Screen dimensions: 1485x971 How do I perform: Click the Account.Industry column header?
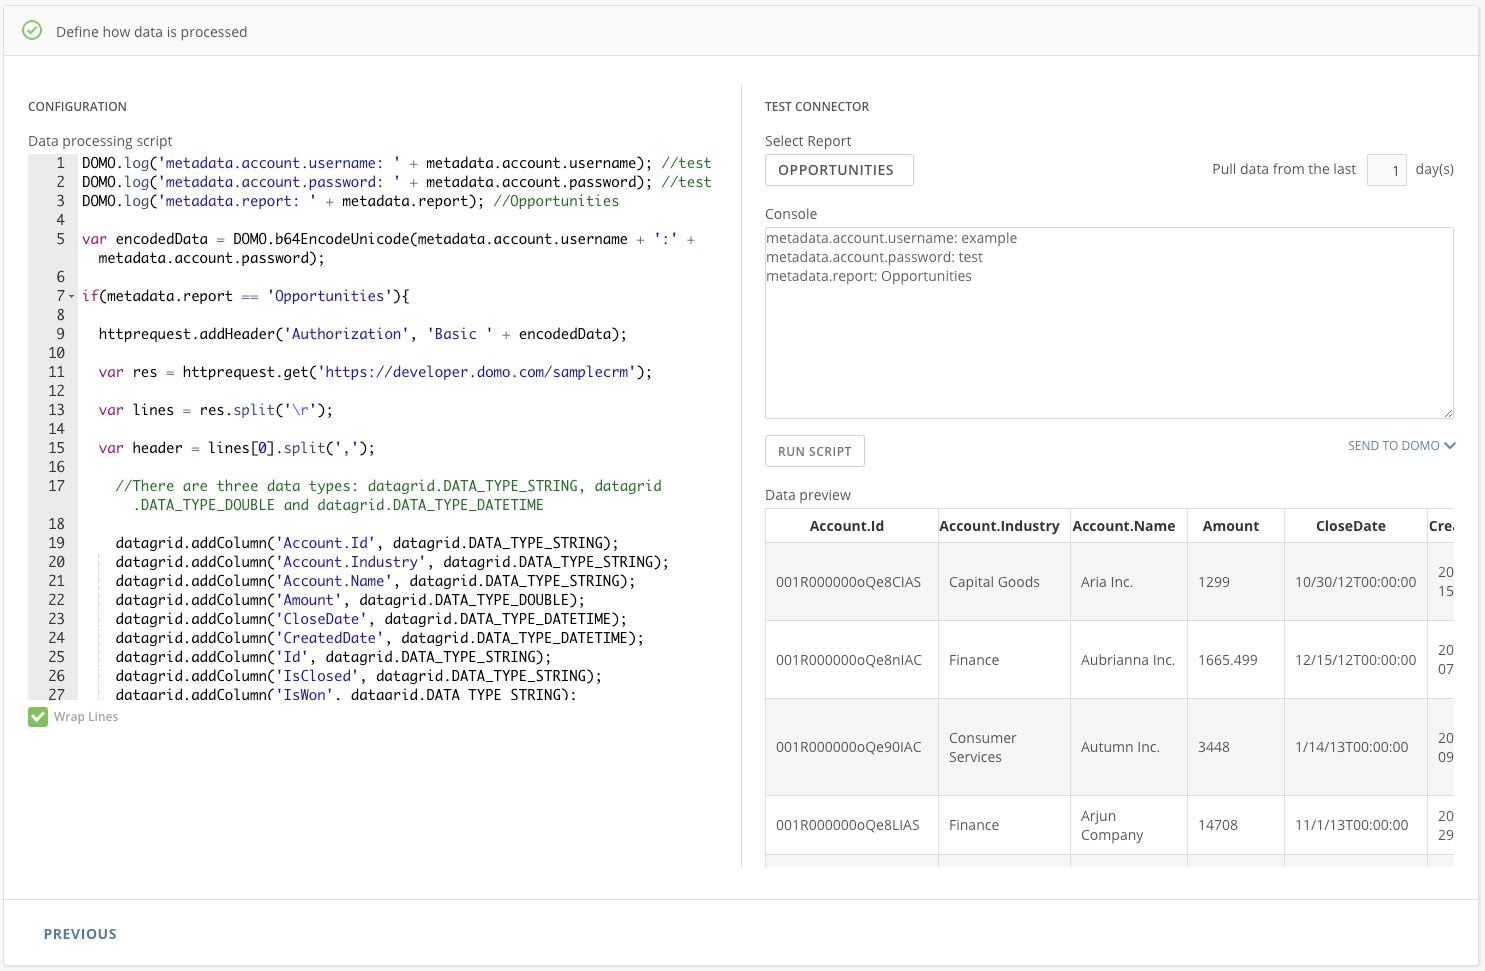tap(999, 526)
